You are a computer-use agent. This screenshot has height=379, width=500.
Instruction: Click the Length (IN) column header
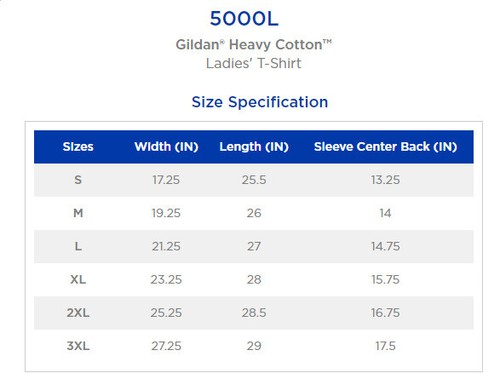tap(254, 147)
